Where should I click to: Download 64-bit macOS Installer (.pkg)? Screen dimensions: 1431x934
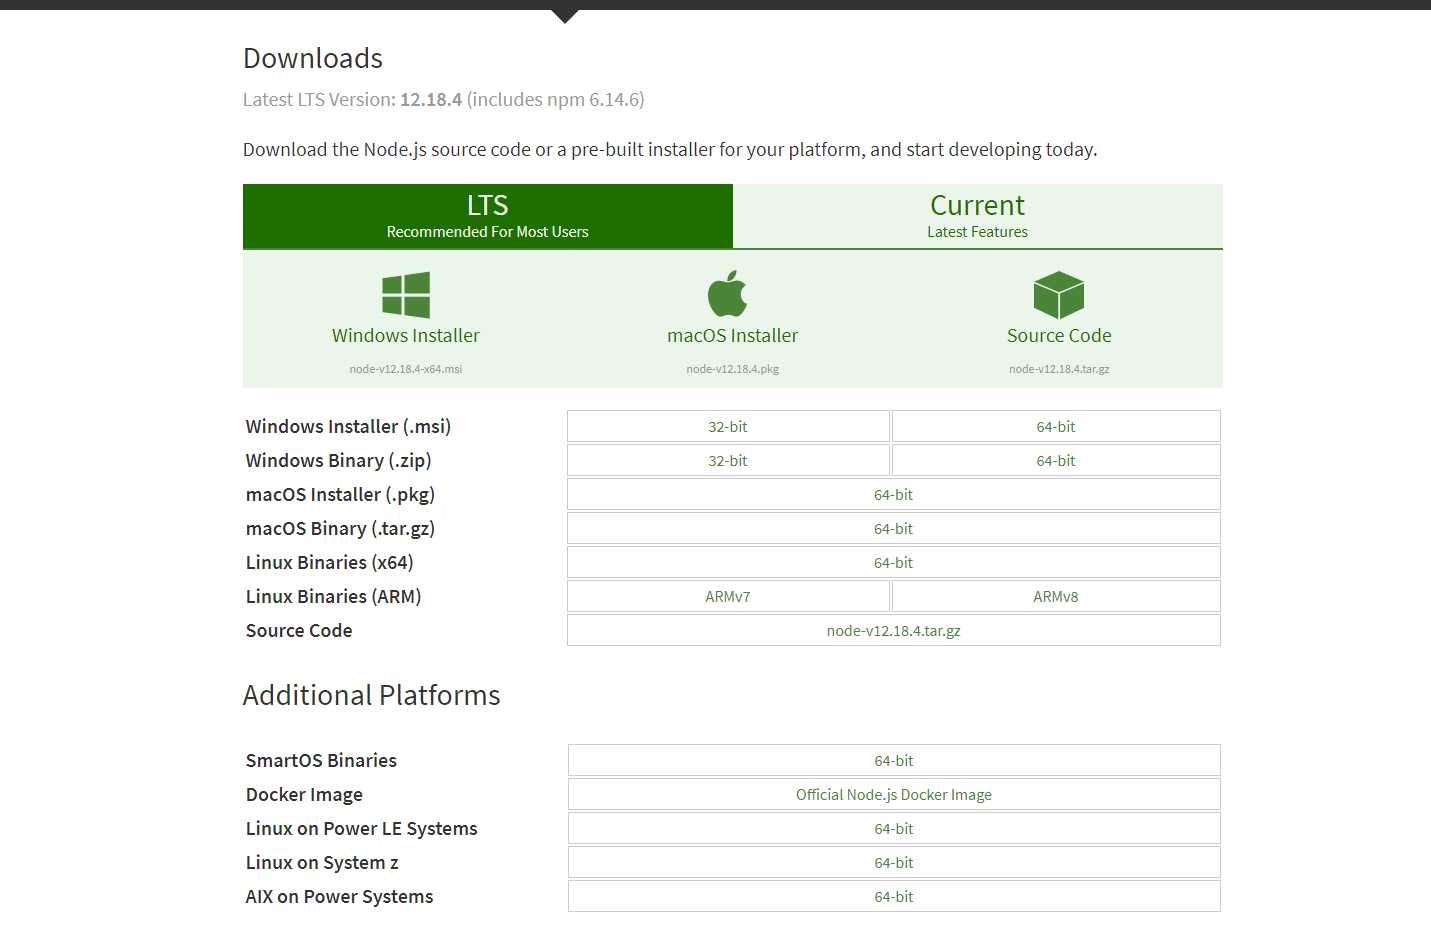894,494
